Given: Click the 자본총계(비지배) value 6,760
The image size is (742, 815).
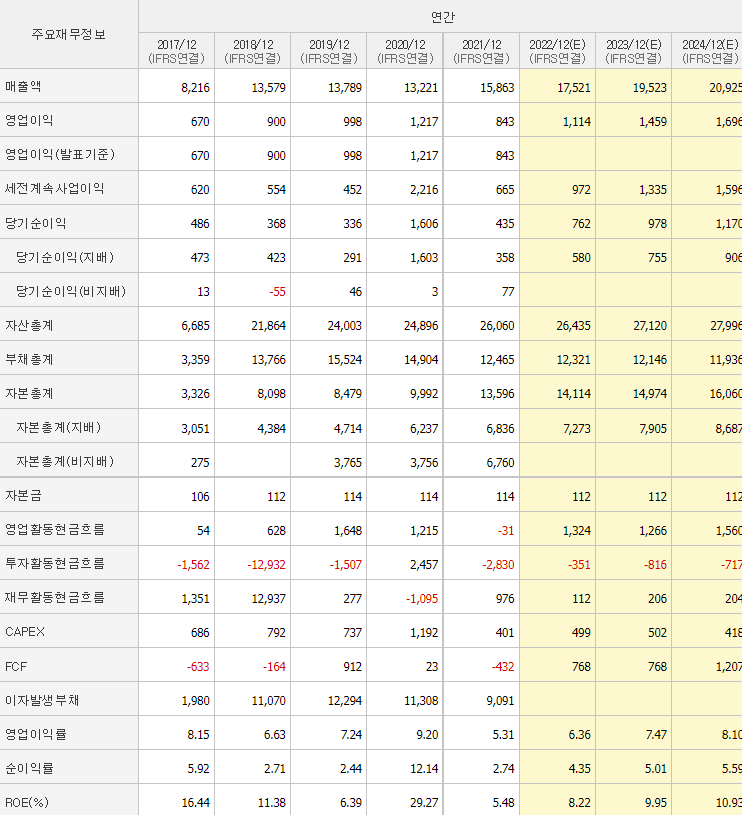Looking at the screenshot, I should [500, 463].
